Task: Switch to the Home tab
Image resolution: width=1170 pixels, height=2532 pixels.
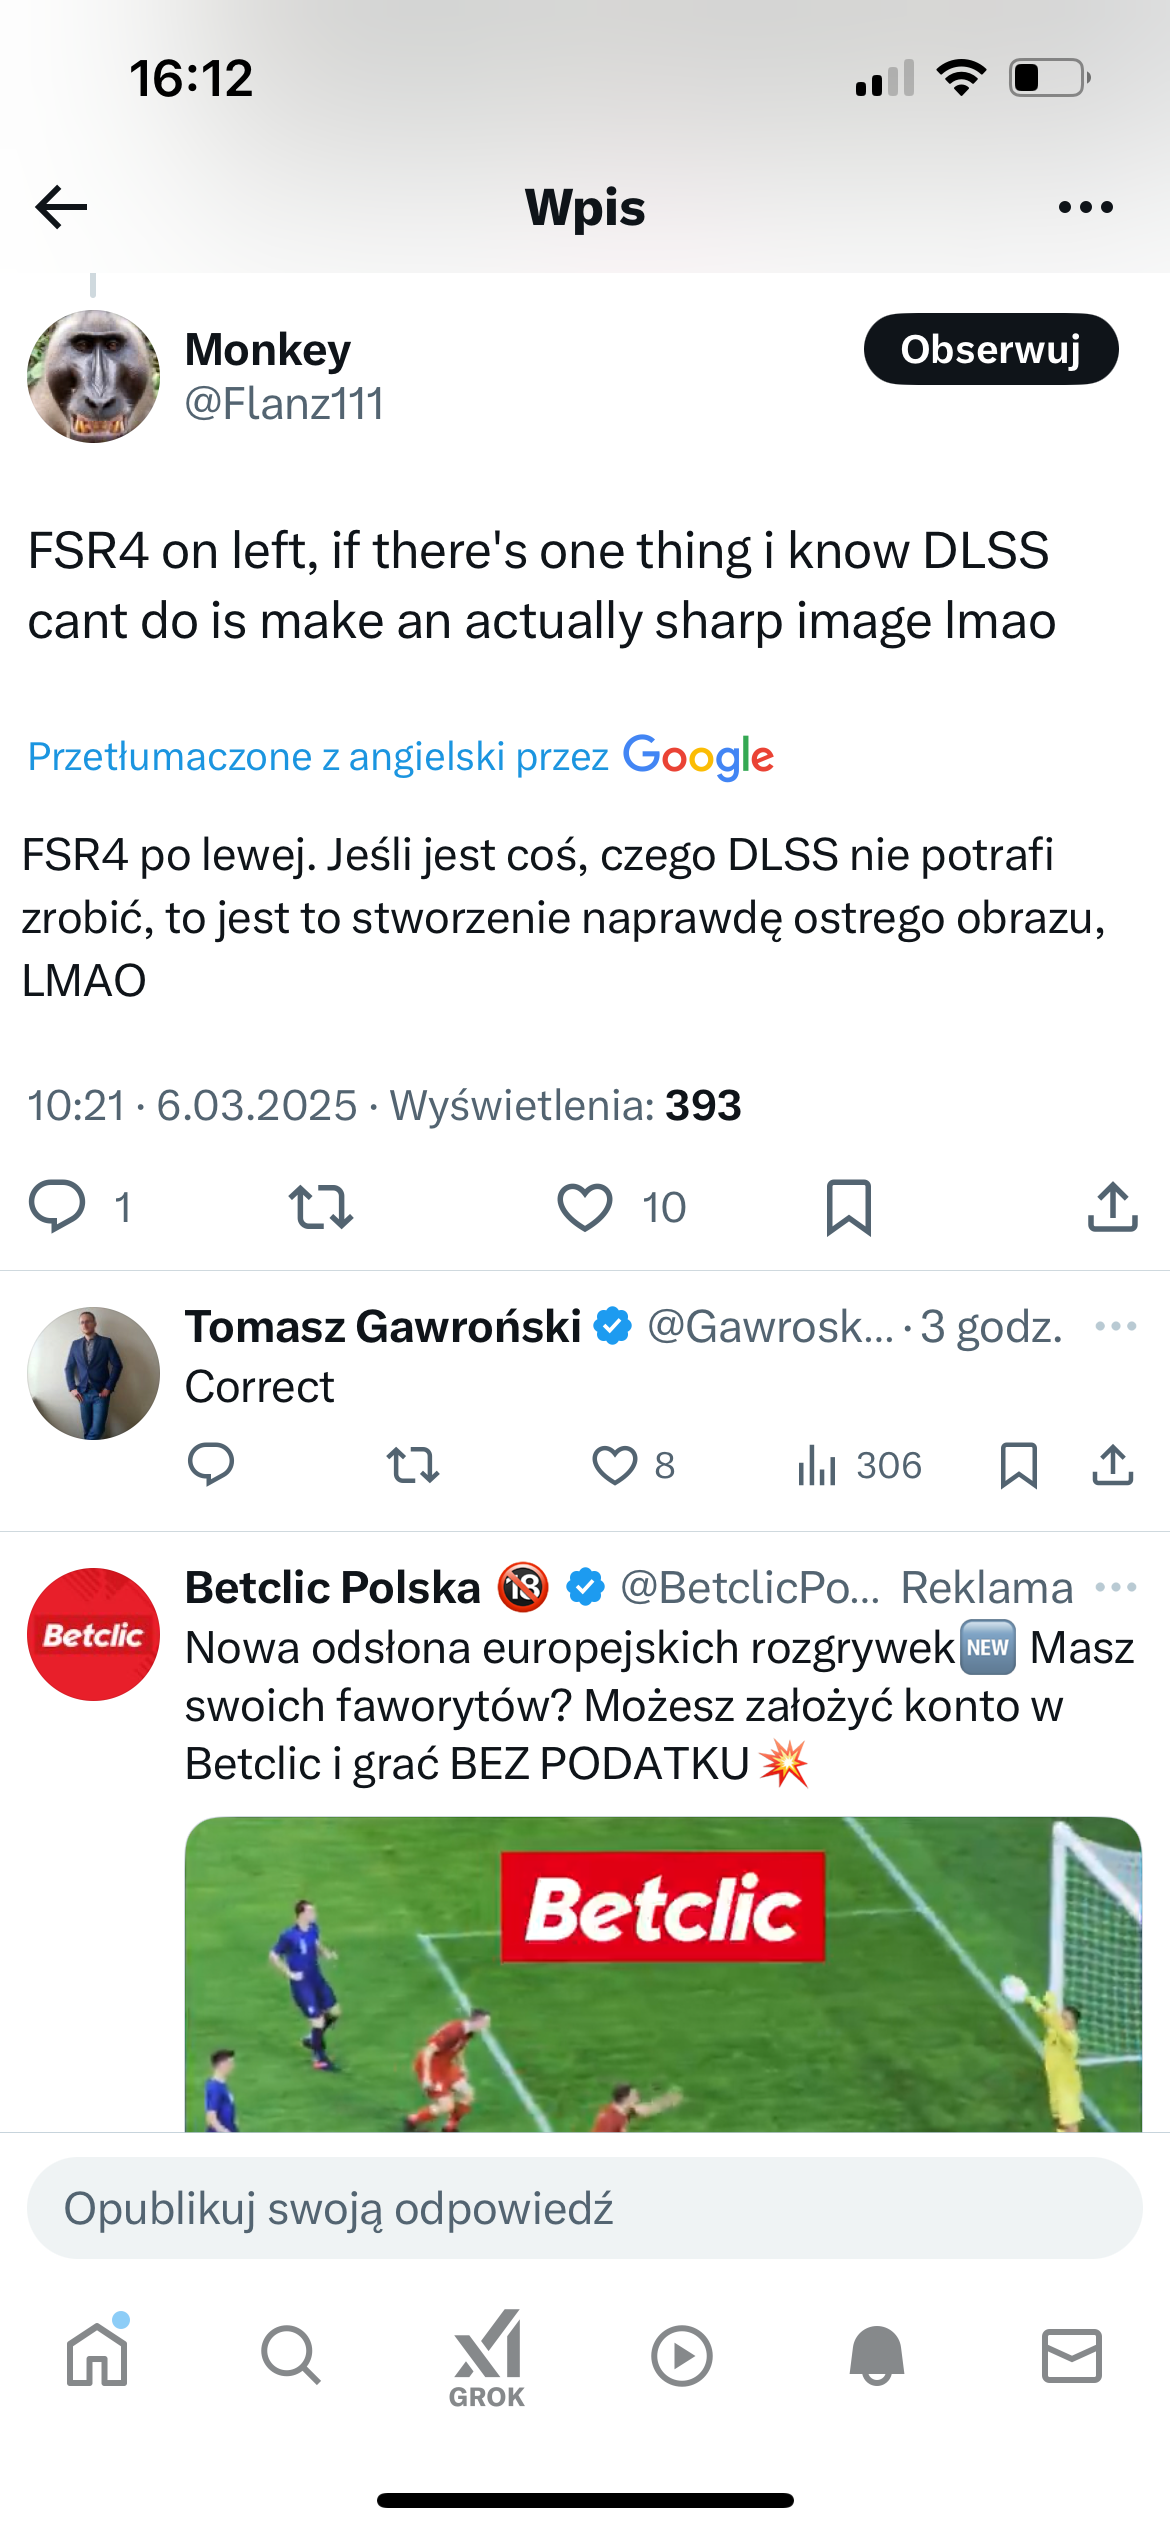Action: click(97, 2355)
